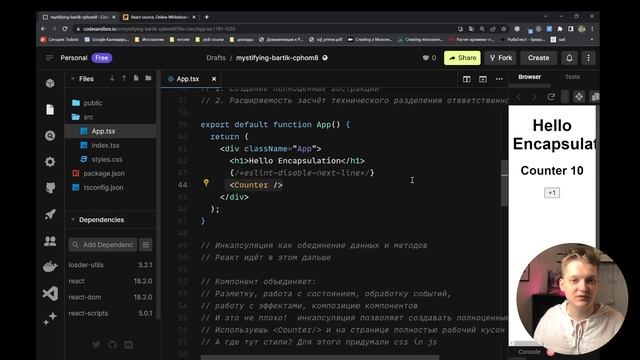Open the notifications bell
This screenshot has width=640, height=360.
[x=569, y=58]
